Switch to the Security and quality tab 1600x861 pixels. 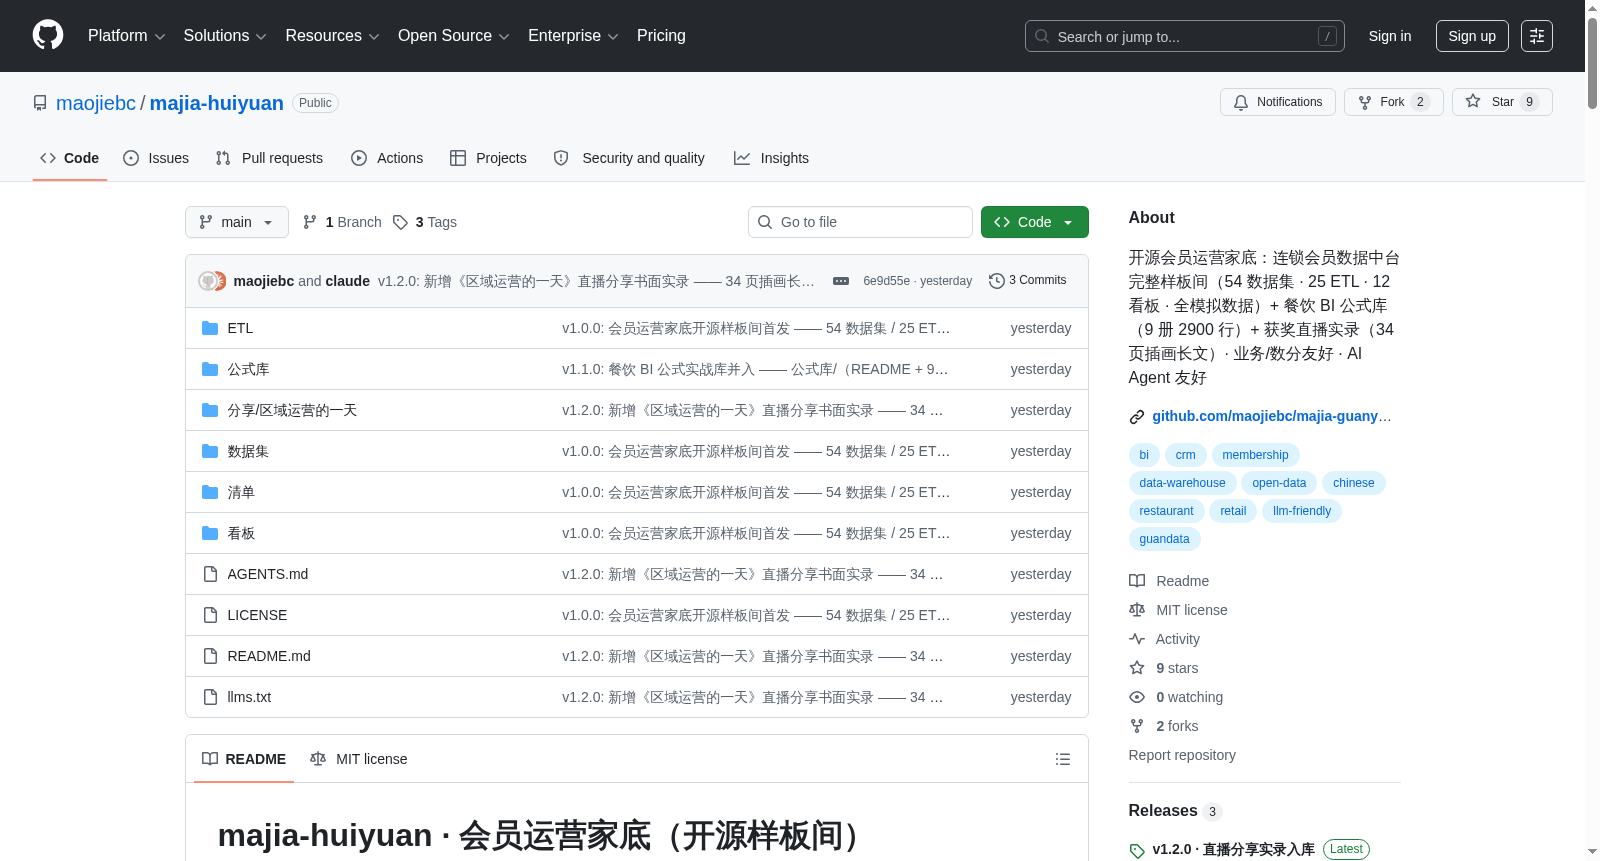[x=629, y=158]
